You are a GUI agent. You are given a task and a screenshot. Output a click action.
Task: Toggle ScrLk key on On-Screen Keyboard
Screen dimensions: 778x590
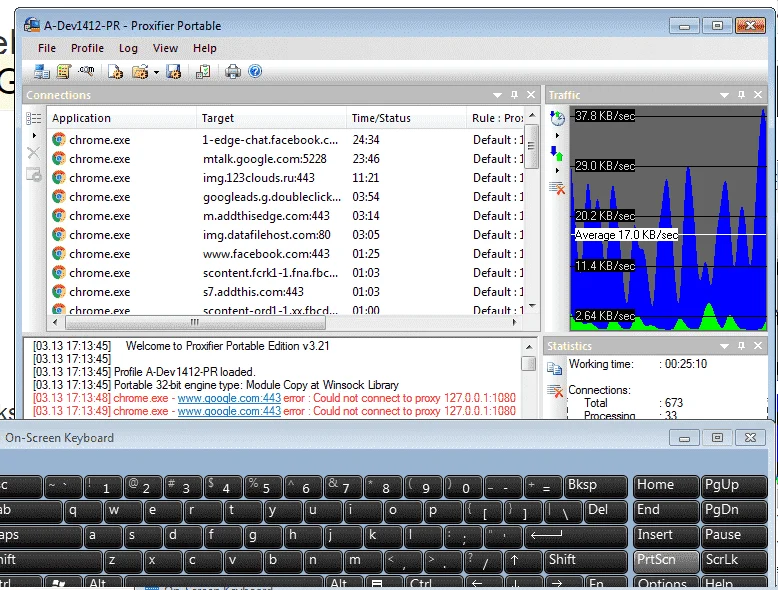(734, 560)
